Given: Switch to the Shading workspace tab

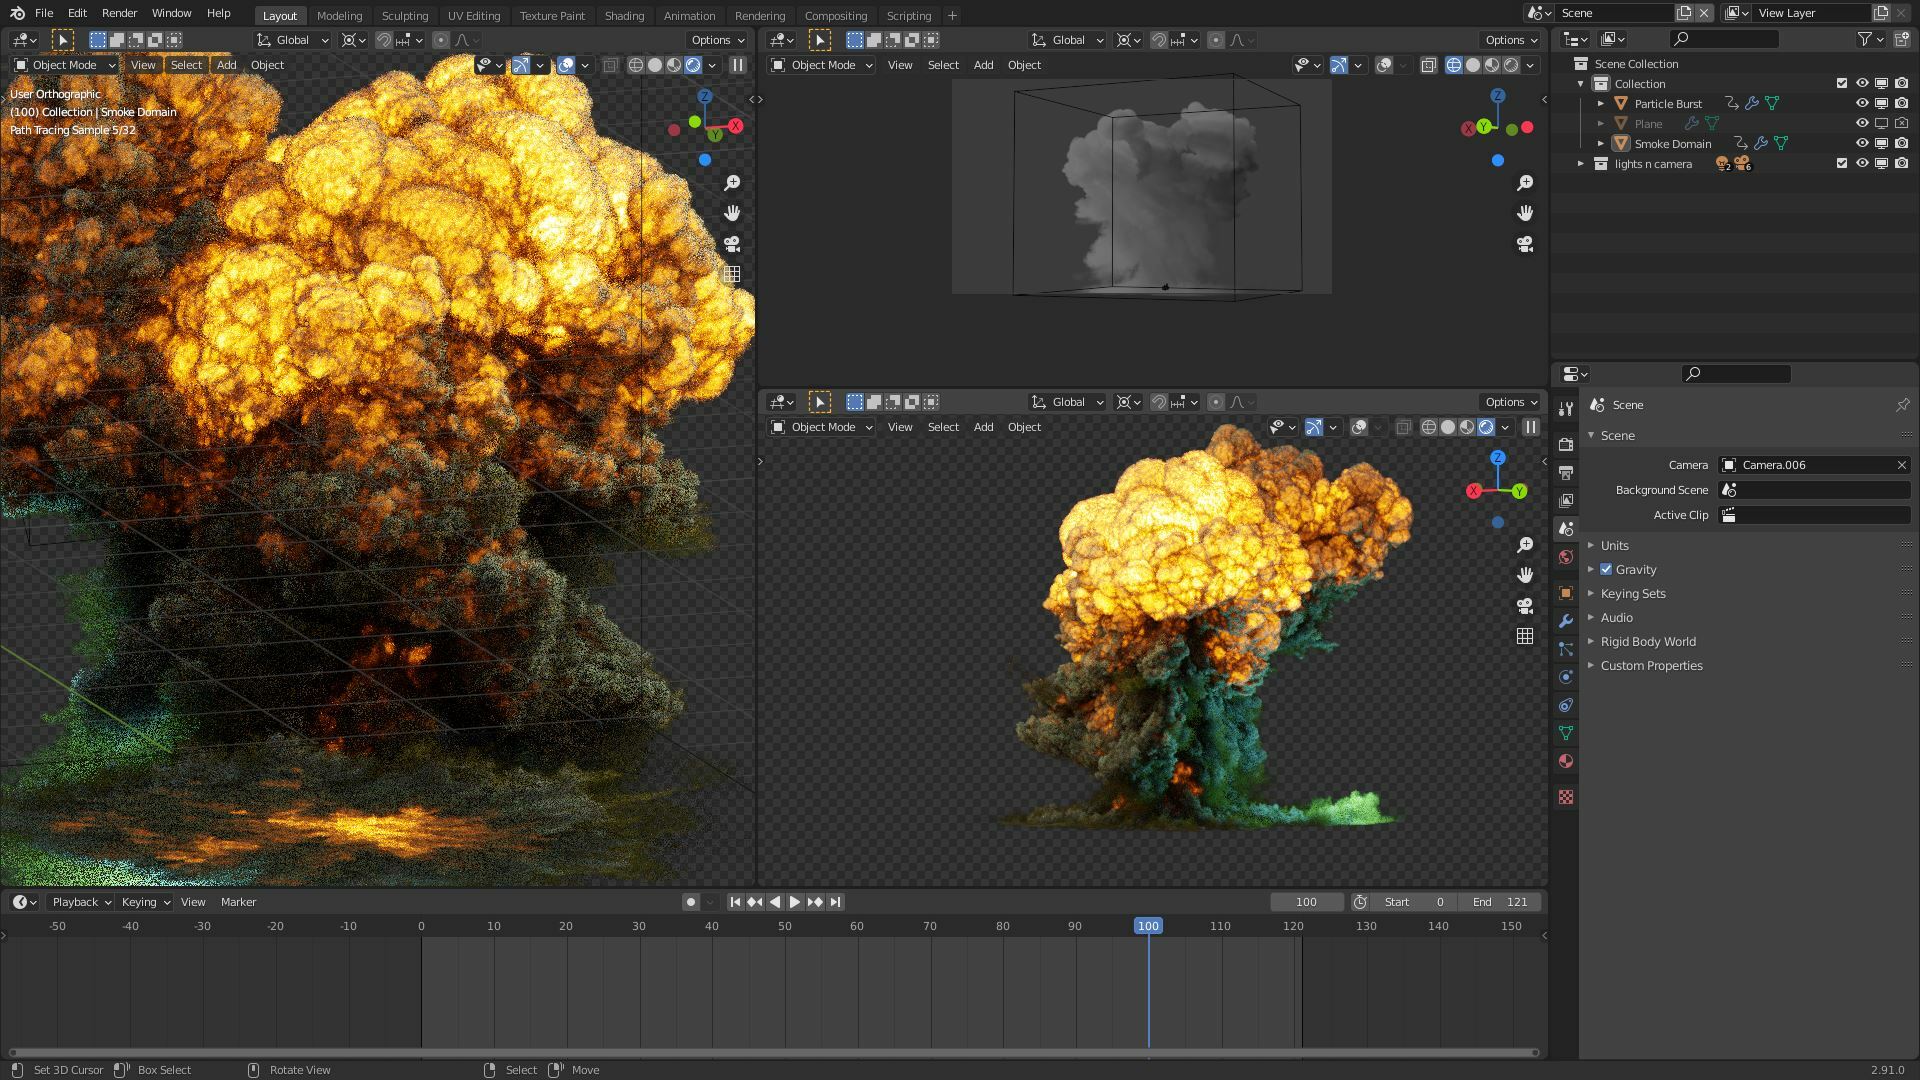Looking at the screenshot, I should 624,16.
